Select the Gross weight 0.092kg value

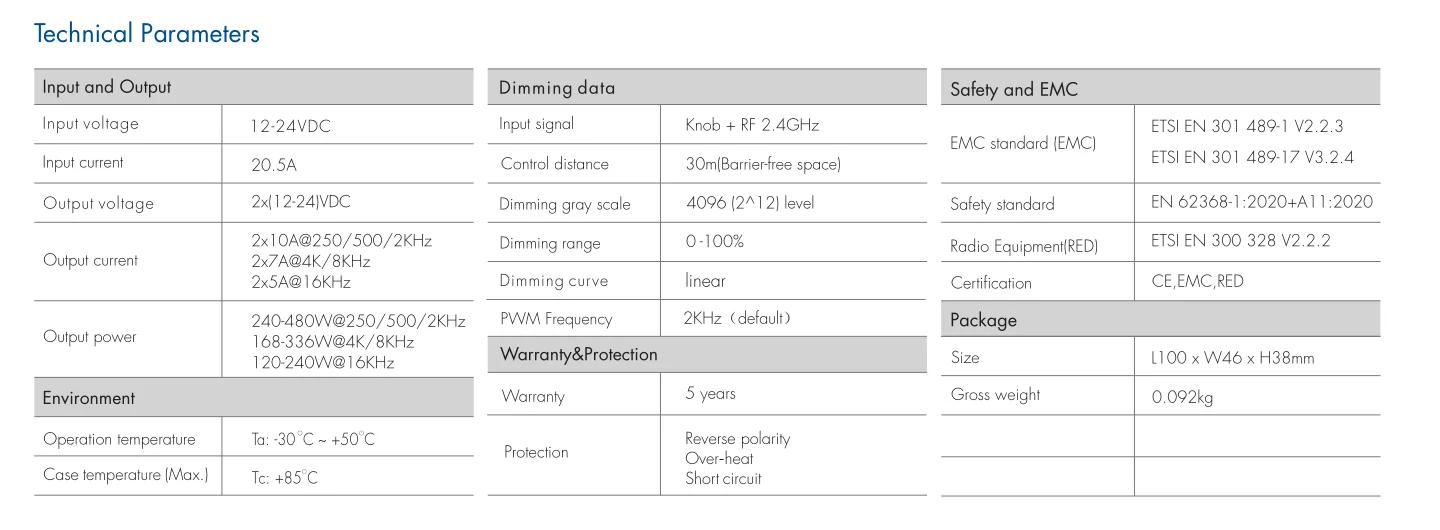1182,397
